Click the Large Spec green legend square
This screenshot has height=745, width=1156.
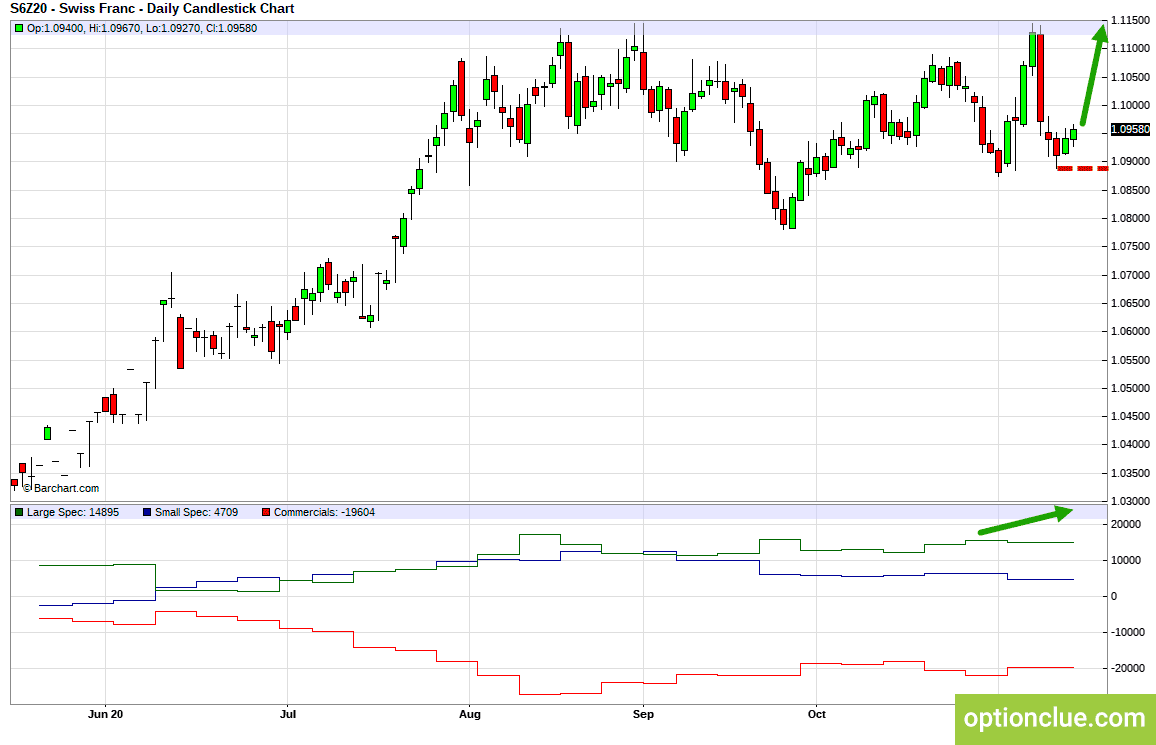click(19, 512)
